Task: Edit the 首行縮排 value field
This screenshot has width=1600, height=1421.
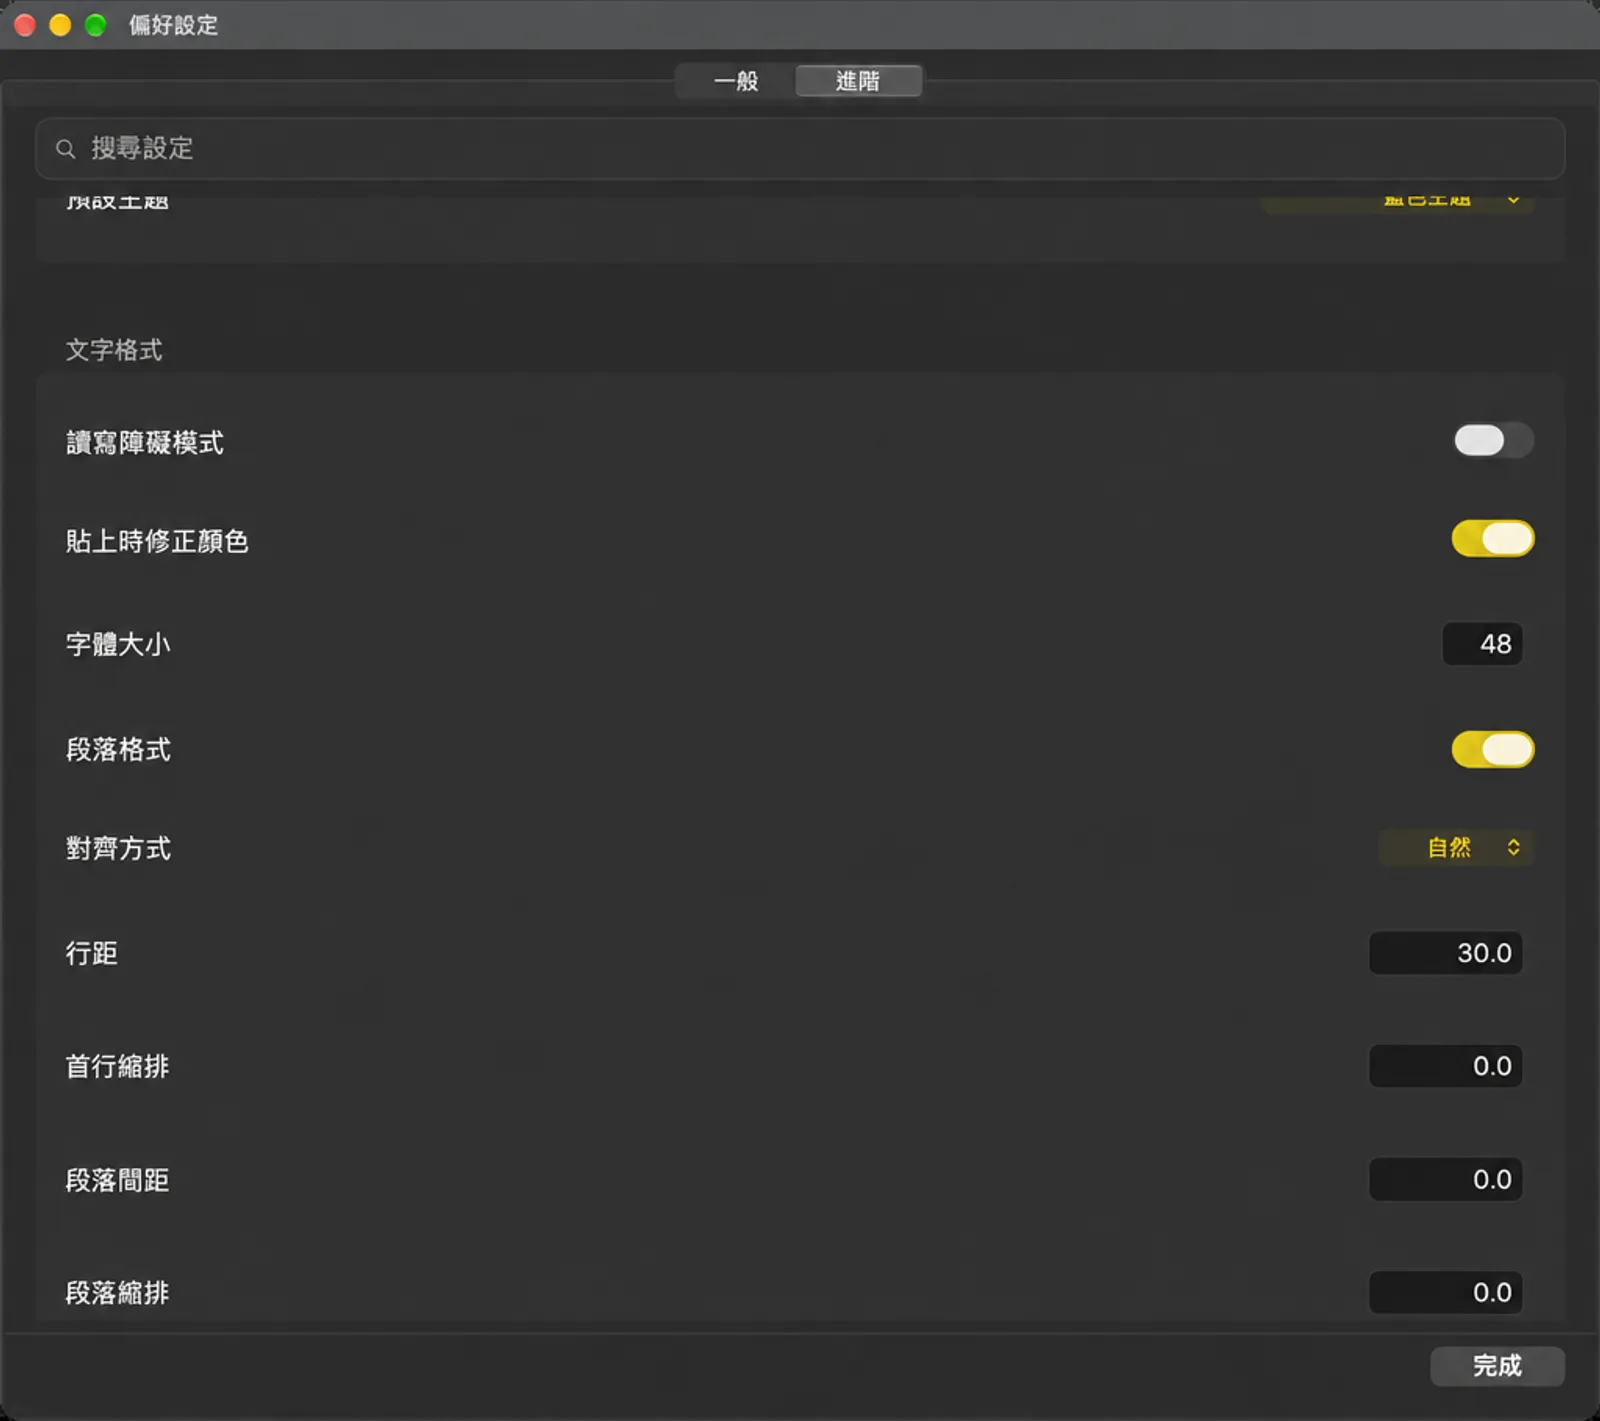Action: click(x=1446, y=1066)
